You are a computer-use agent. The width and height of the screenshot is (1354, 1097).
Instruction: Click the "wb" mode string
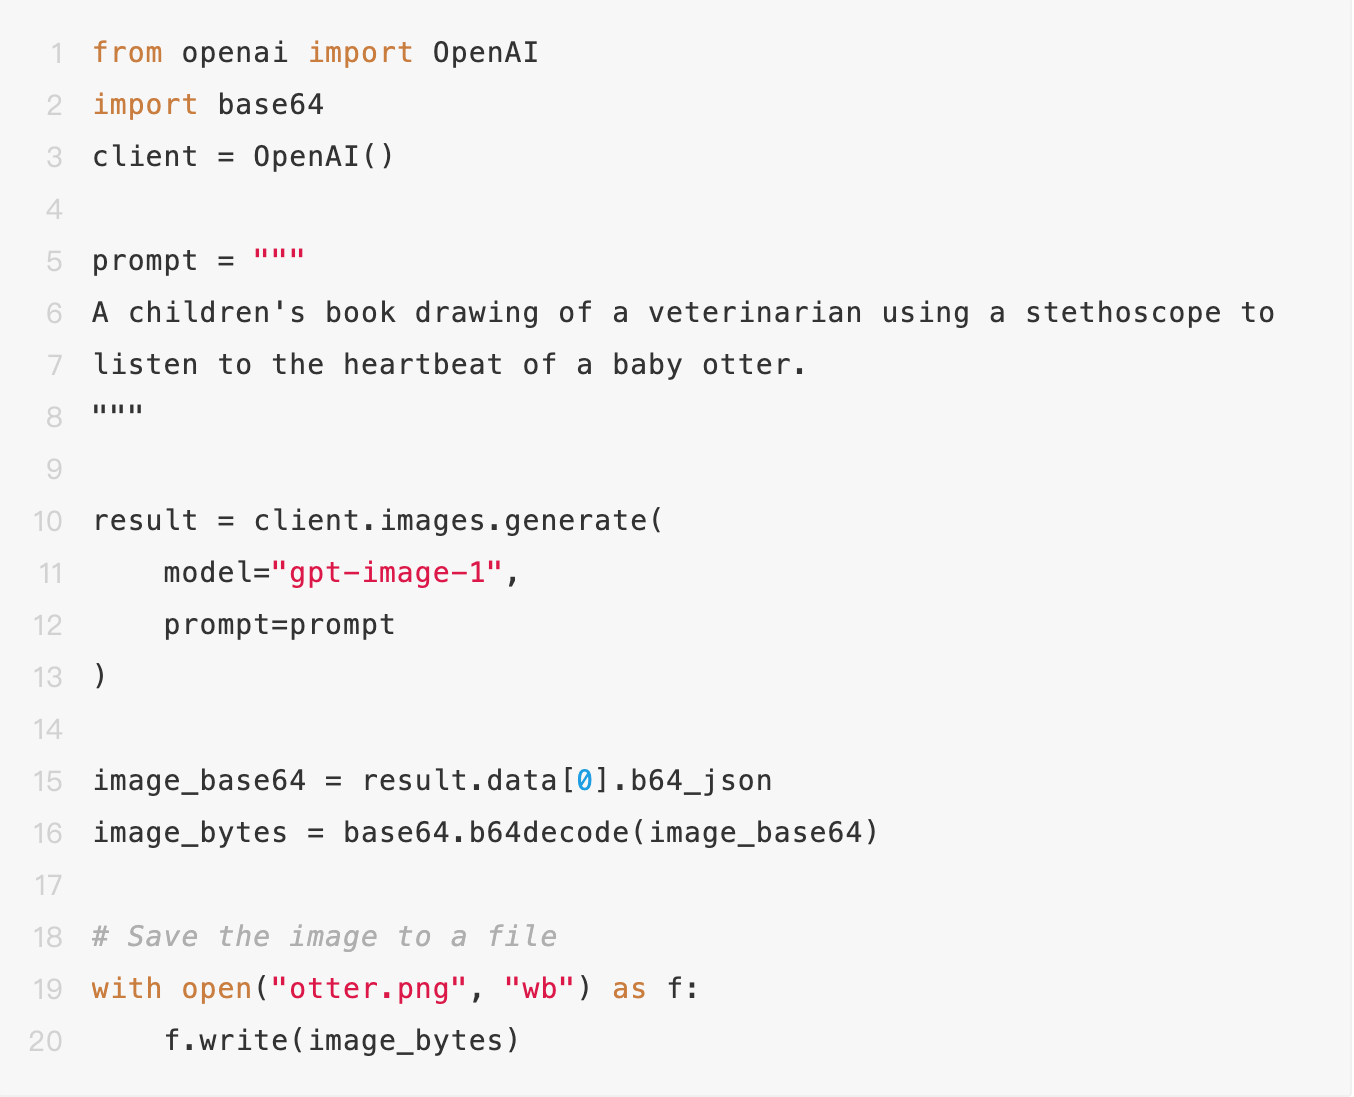(539, 989)
